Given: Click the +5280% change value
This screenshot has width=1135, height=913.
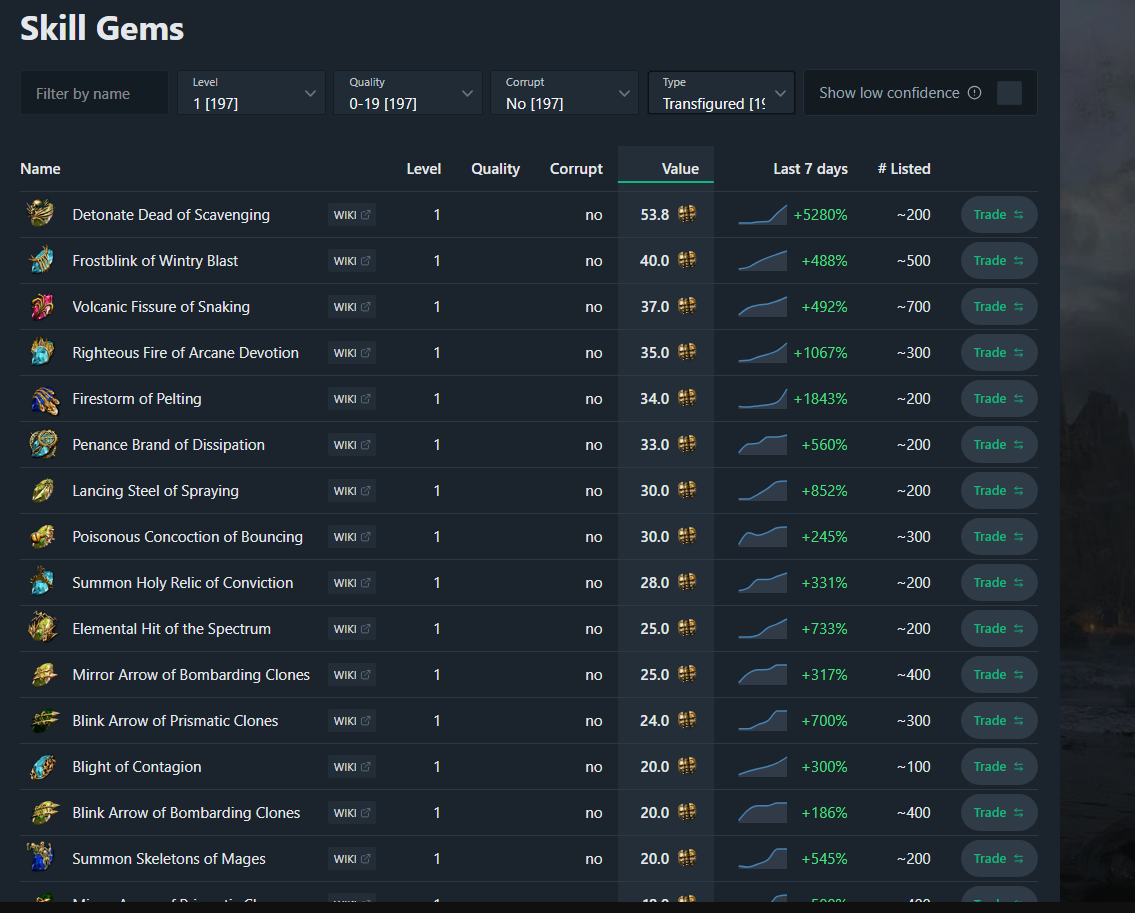Looking at the screenshot, I should 820,215.
